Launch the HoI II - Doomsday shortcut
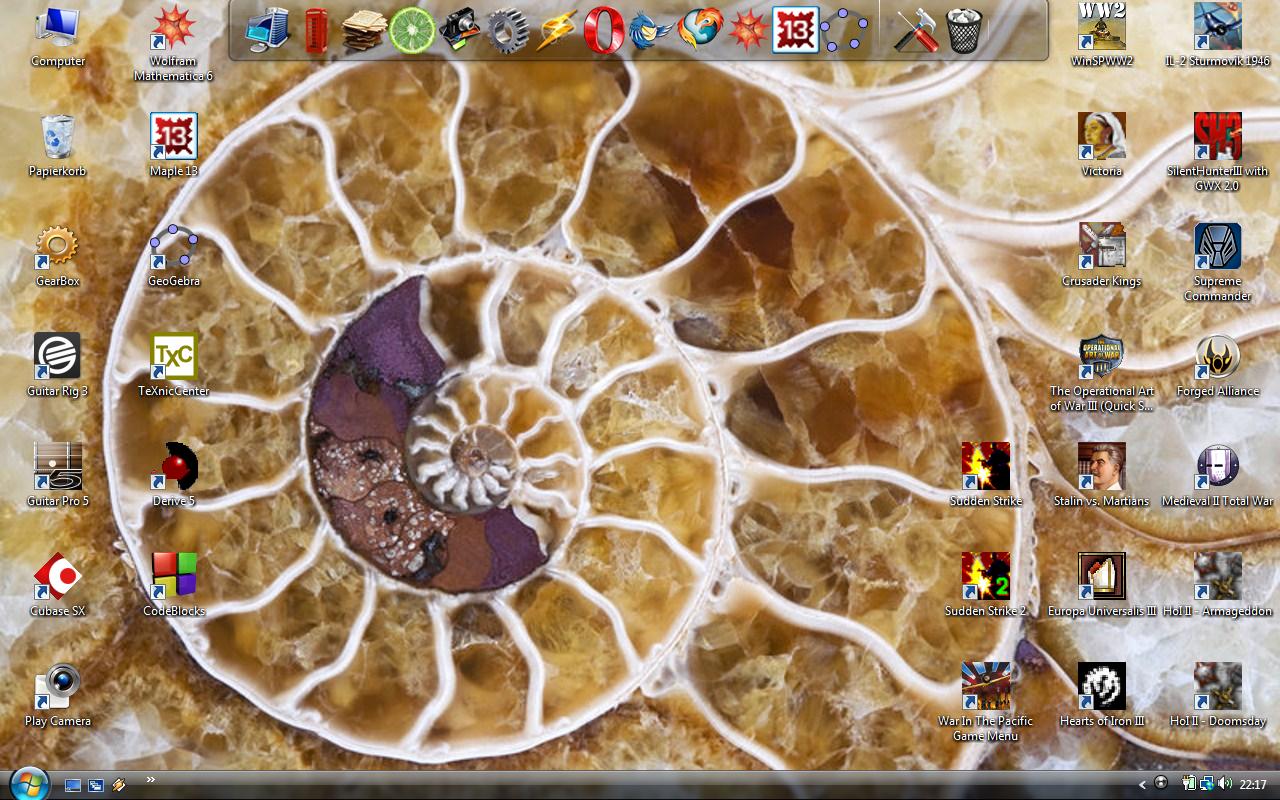The image size is (1280, 800). (x=1218, y=696)
